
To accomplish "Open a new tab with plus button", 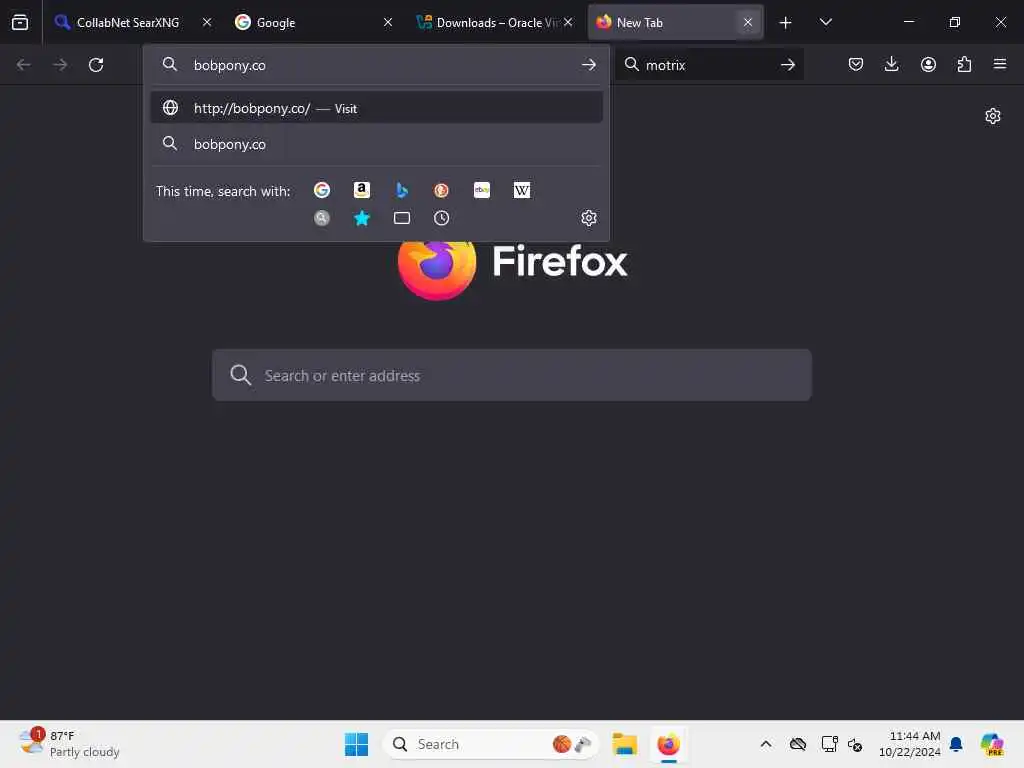I will coord(785,23).
